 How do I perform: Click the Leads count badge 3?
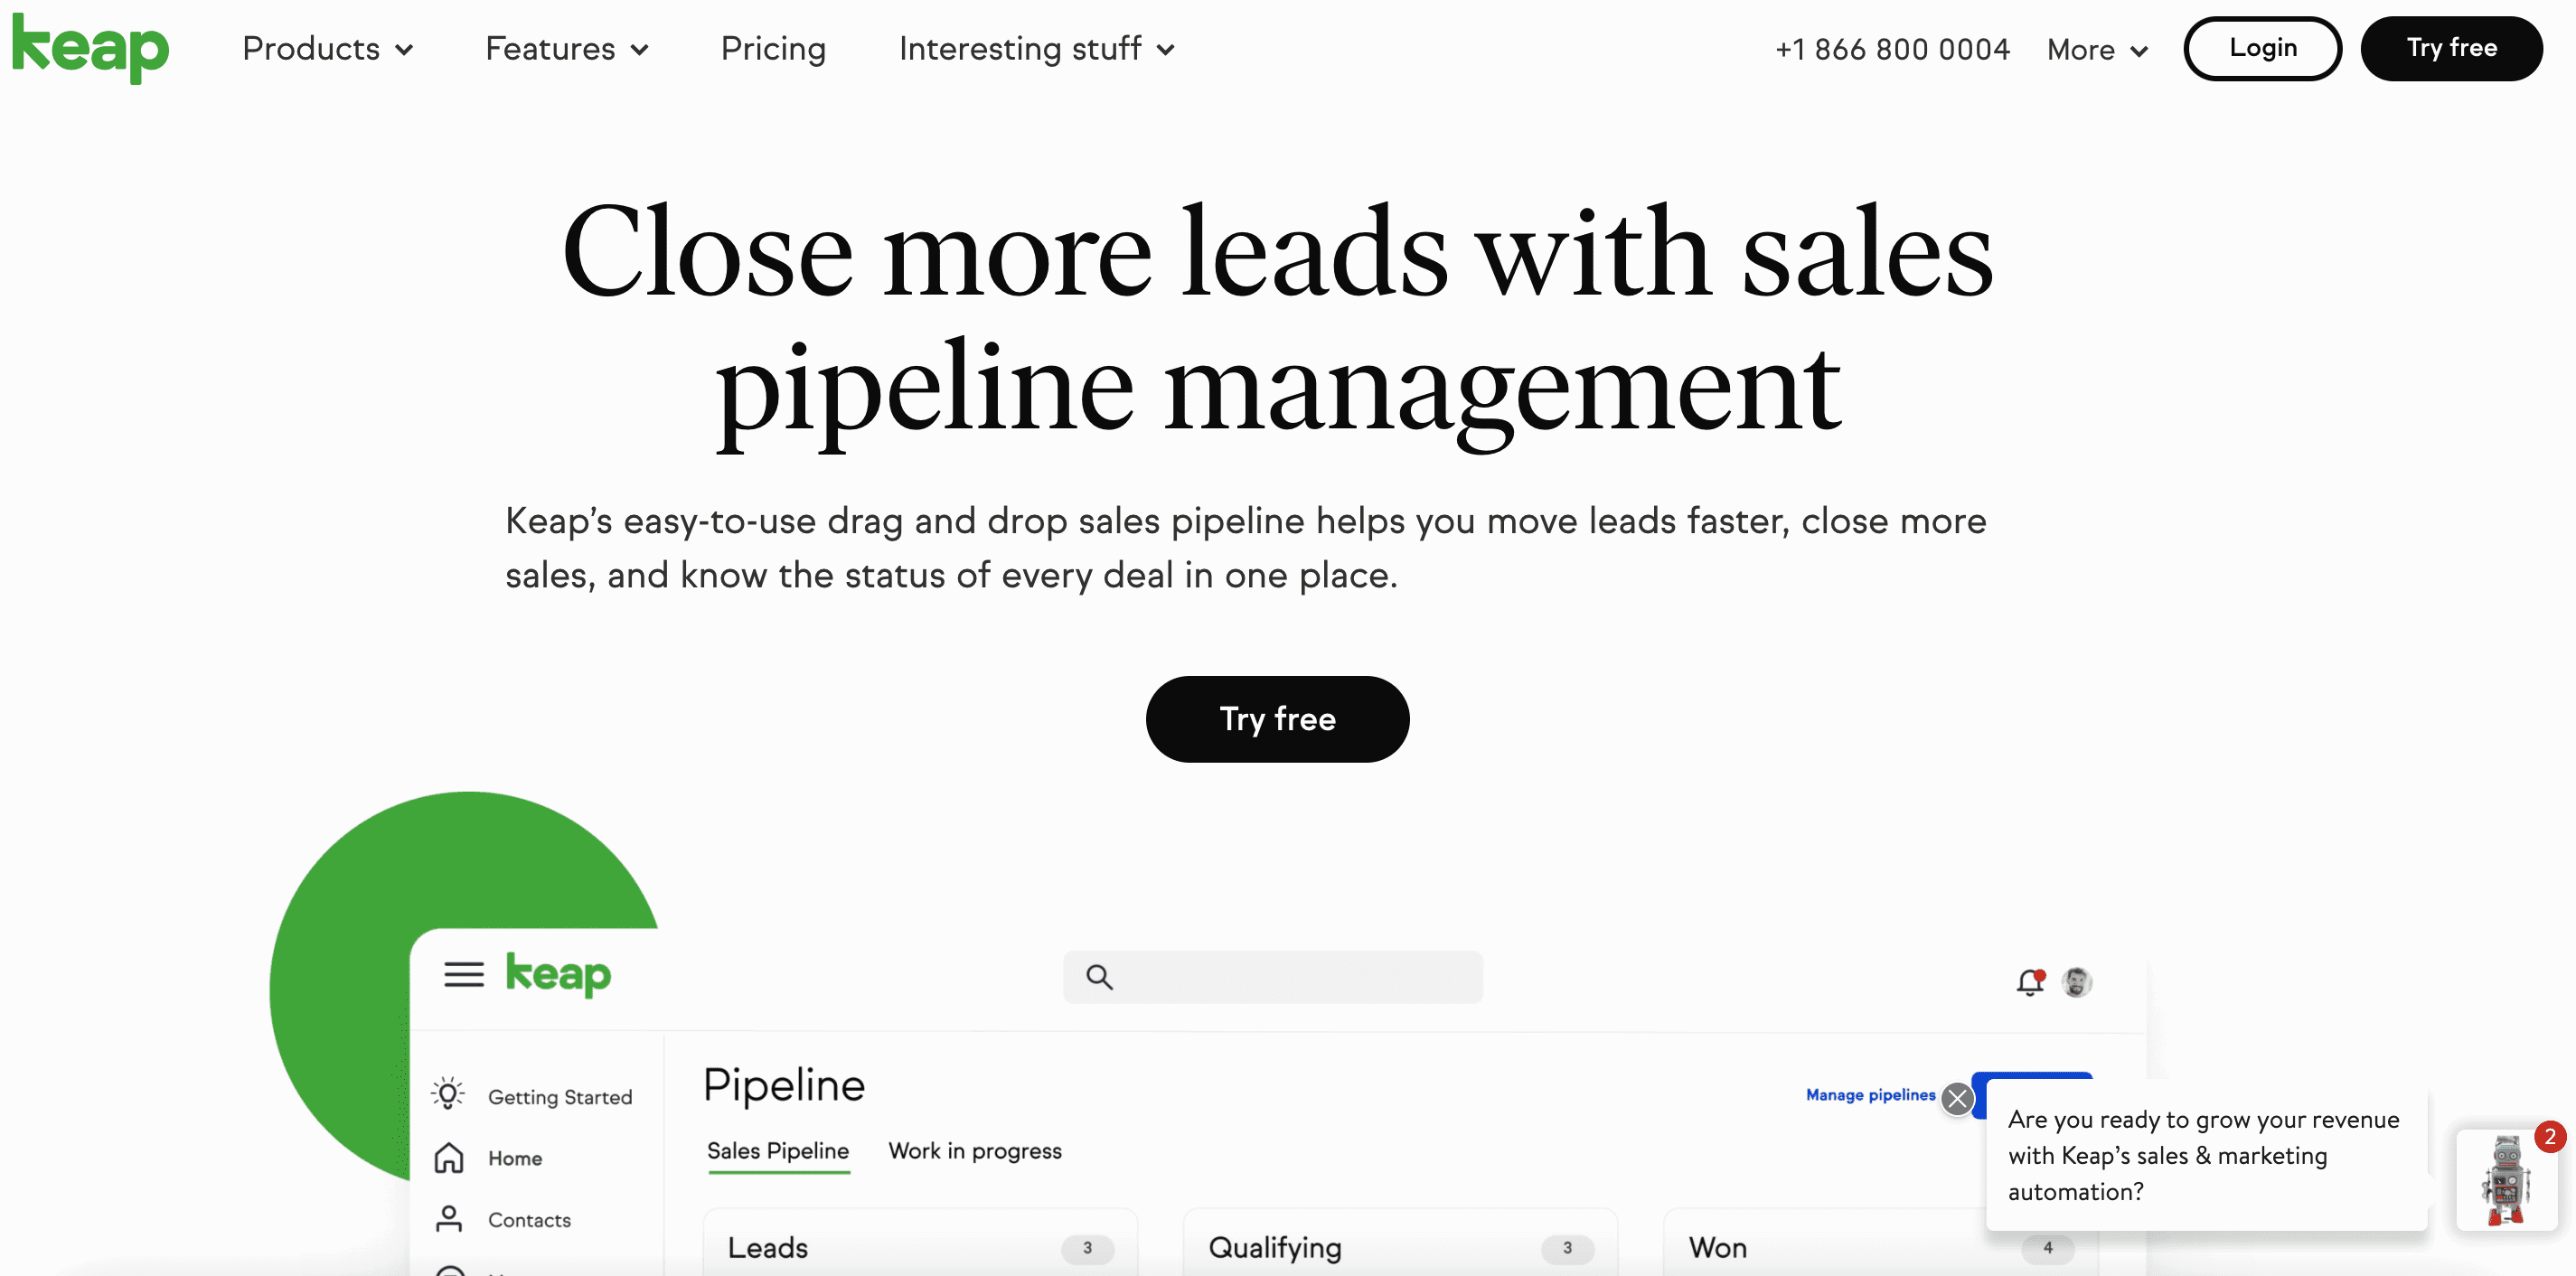coord(1087,1248)
